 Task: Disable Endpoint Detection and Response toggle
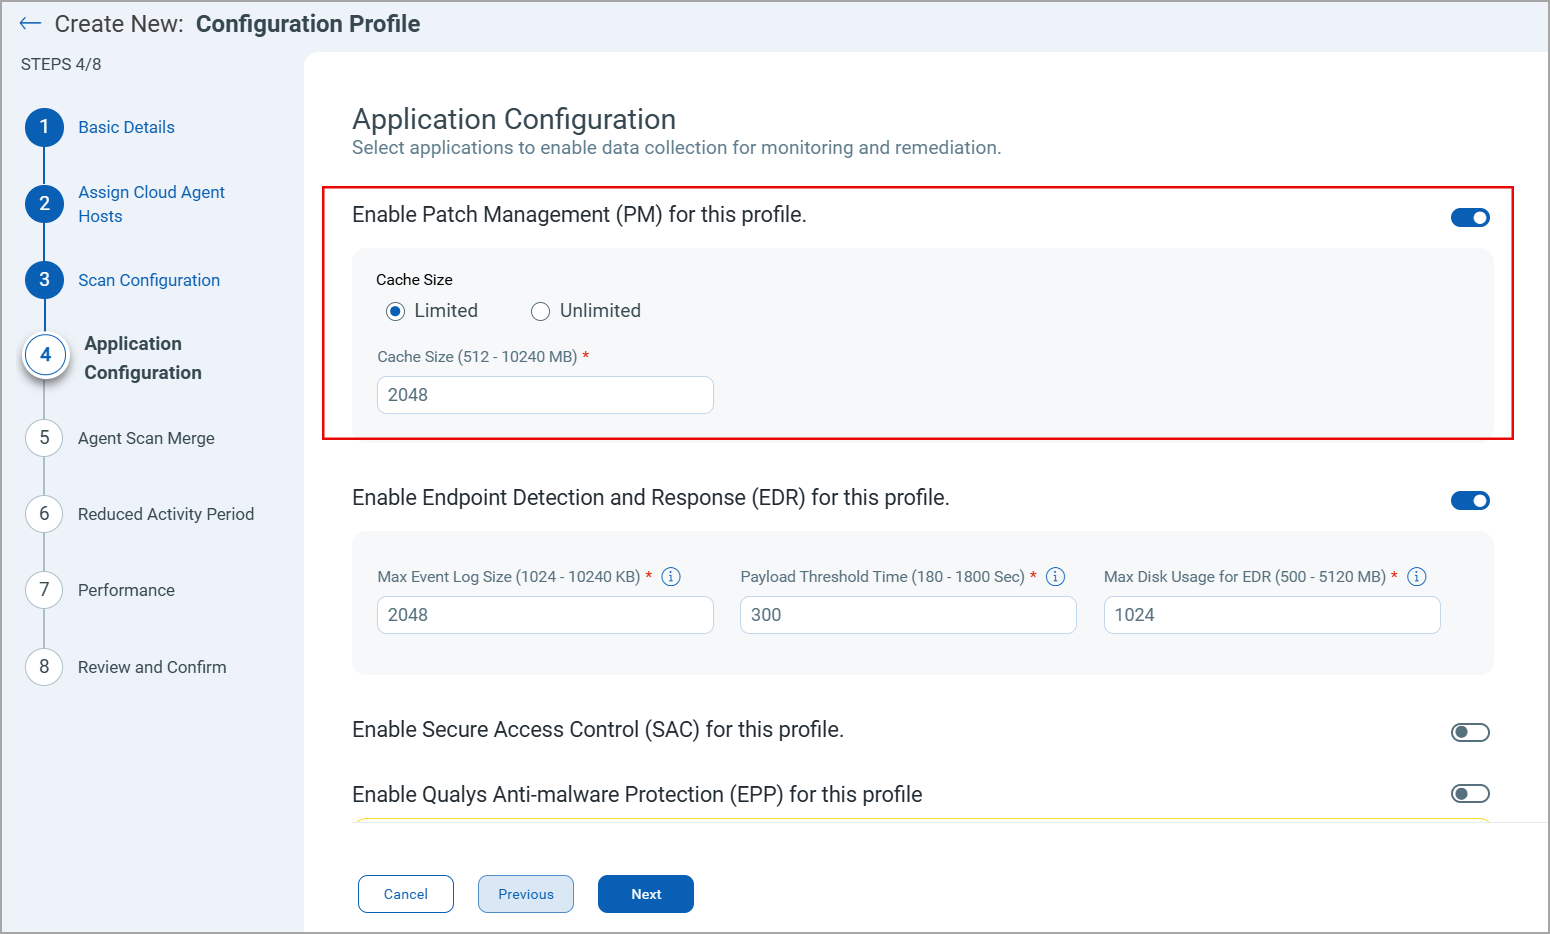[1470, 500]
